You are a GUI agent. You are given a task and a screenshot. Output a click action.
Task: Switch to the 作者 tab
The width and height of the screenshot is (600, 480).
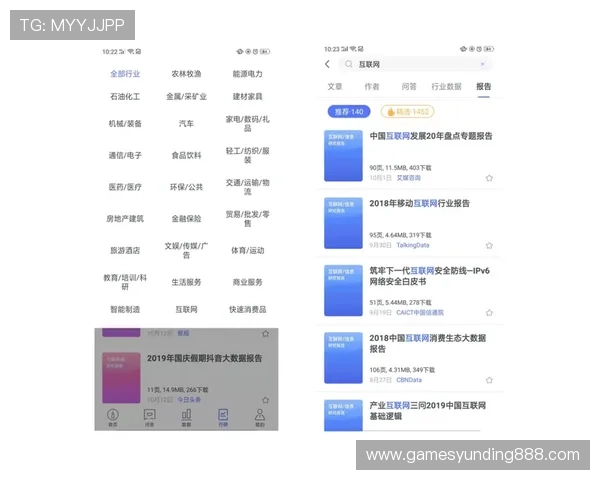372,87
